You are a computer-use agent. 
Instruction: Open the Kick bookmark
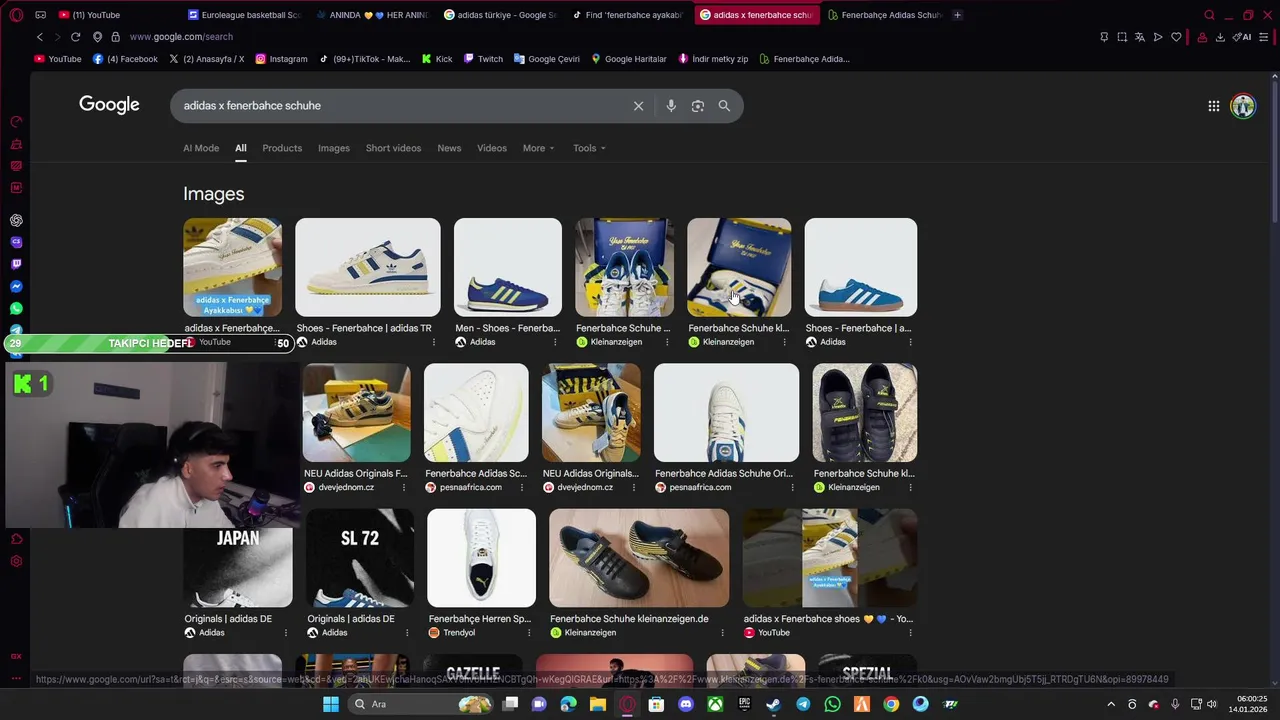437,59
